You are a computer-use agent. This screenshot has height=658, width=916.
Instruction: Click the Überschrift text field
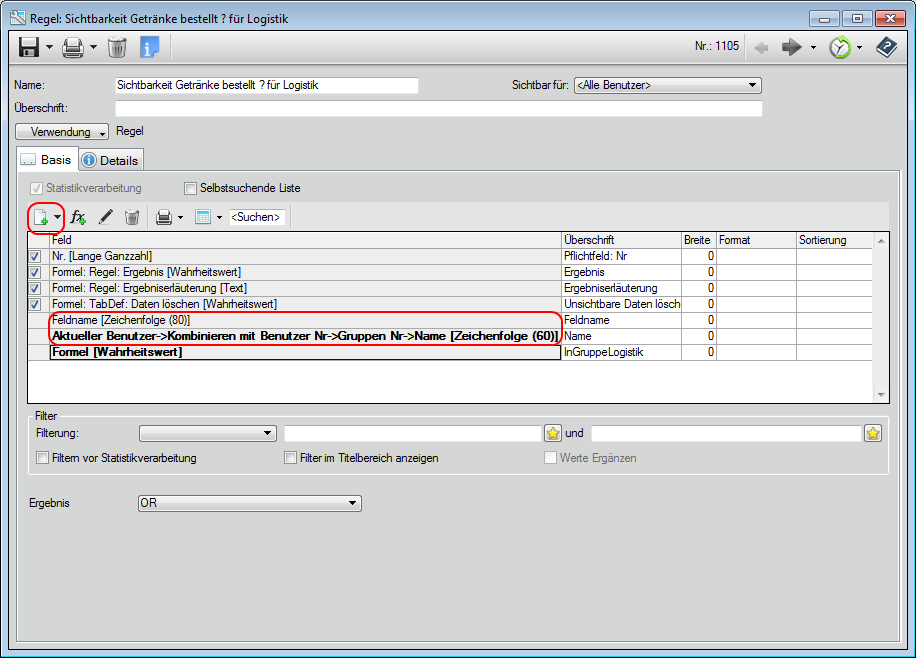(x=438, y=109)
